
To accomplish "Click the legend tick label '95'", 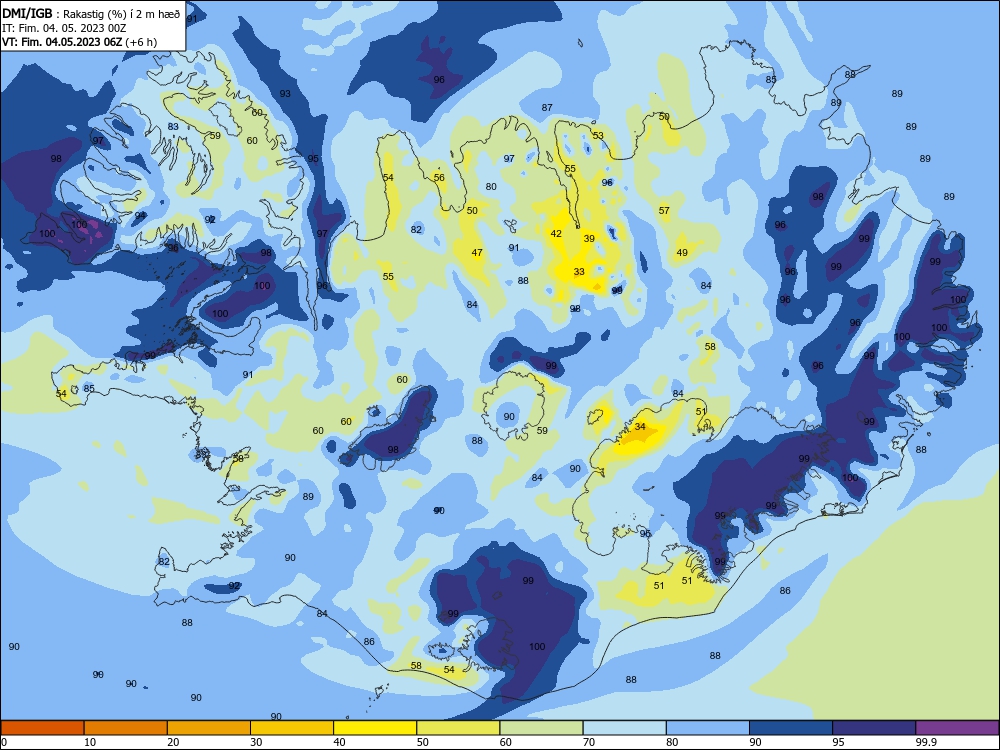I will tap(838, 742).
